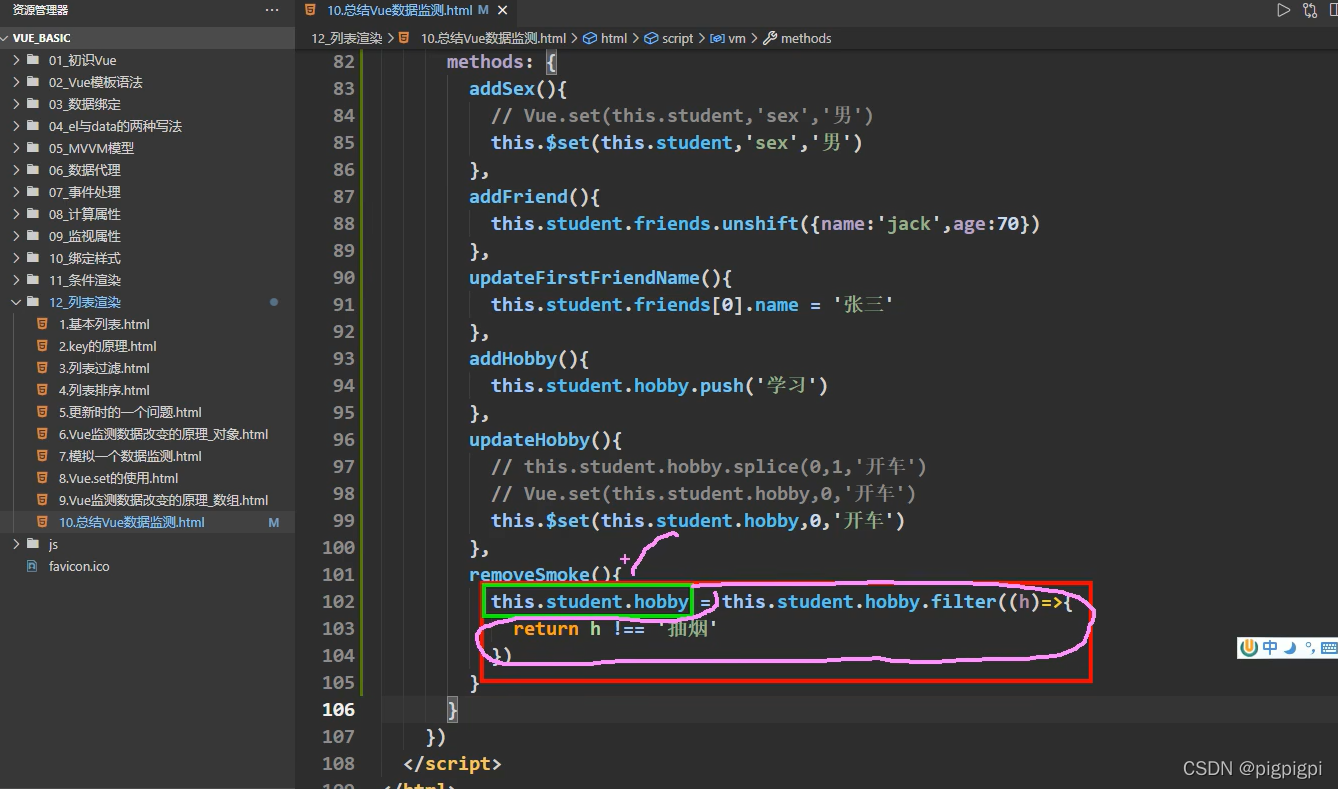Expand the 05_MVVM模型 folder

pyautogui.click(x=148, y=148)
